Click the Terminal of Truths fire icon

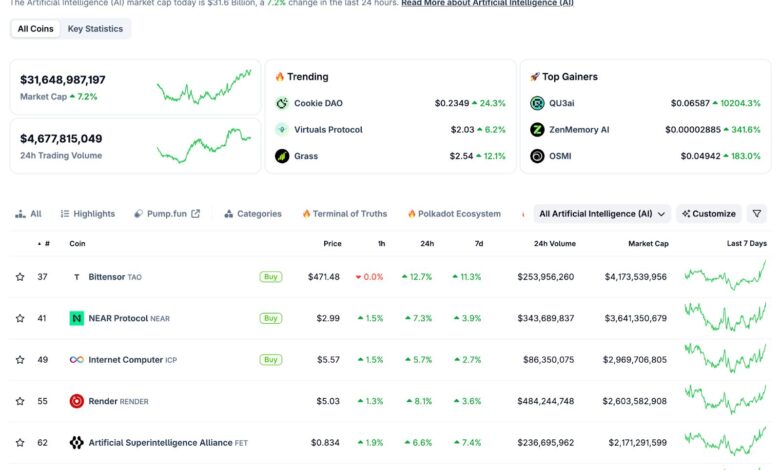[306, 214]
